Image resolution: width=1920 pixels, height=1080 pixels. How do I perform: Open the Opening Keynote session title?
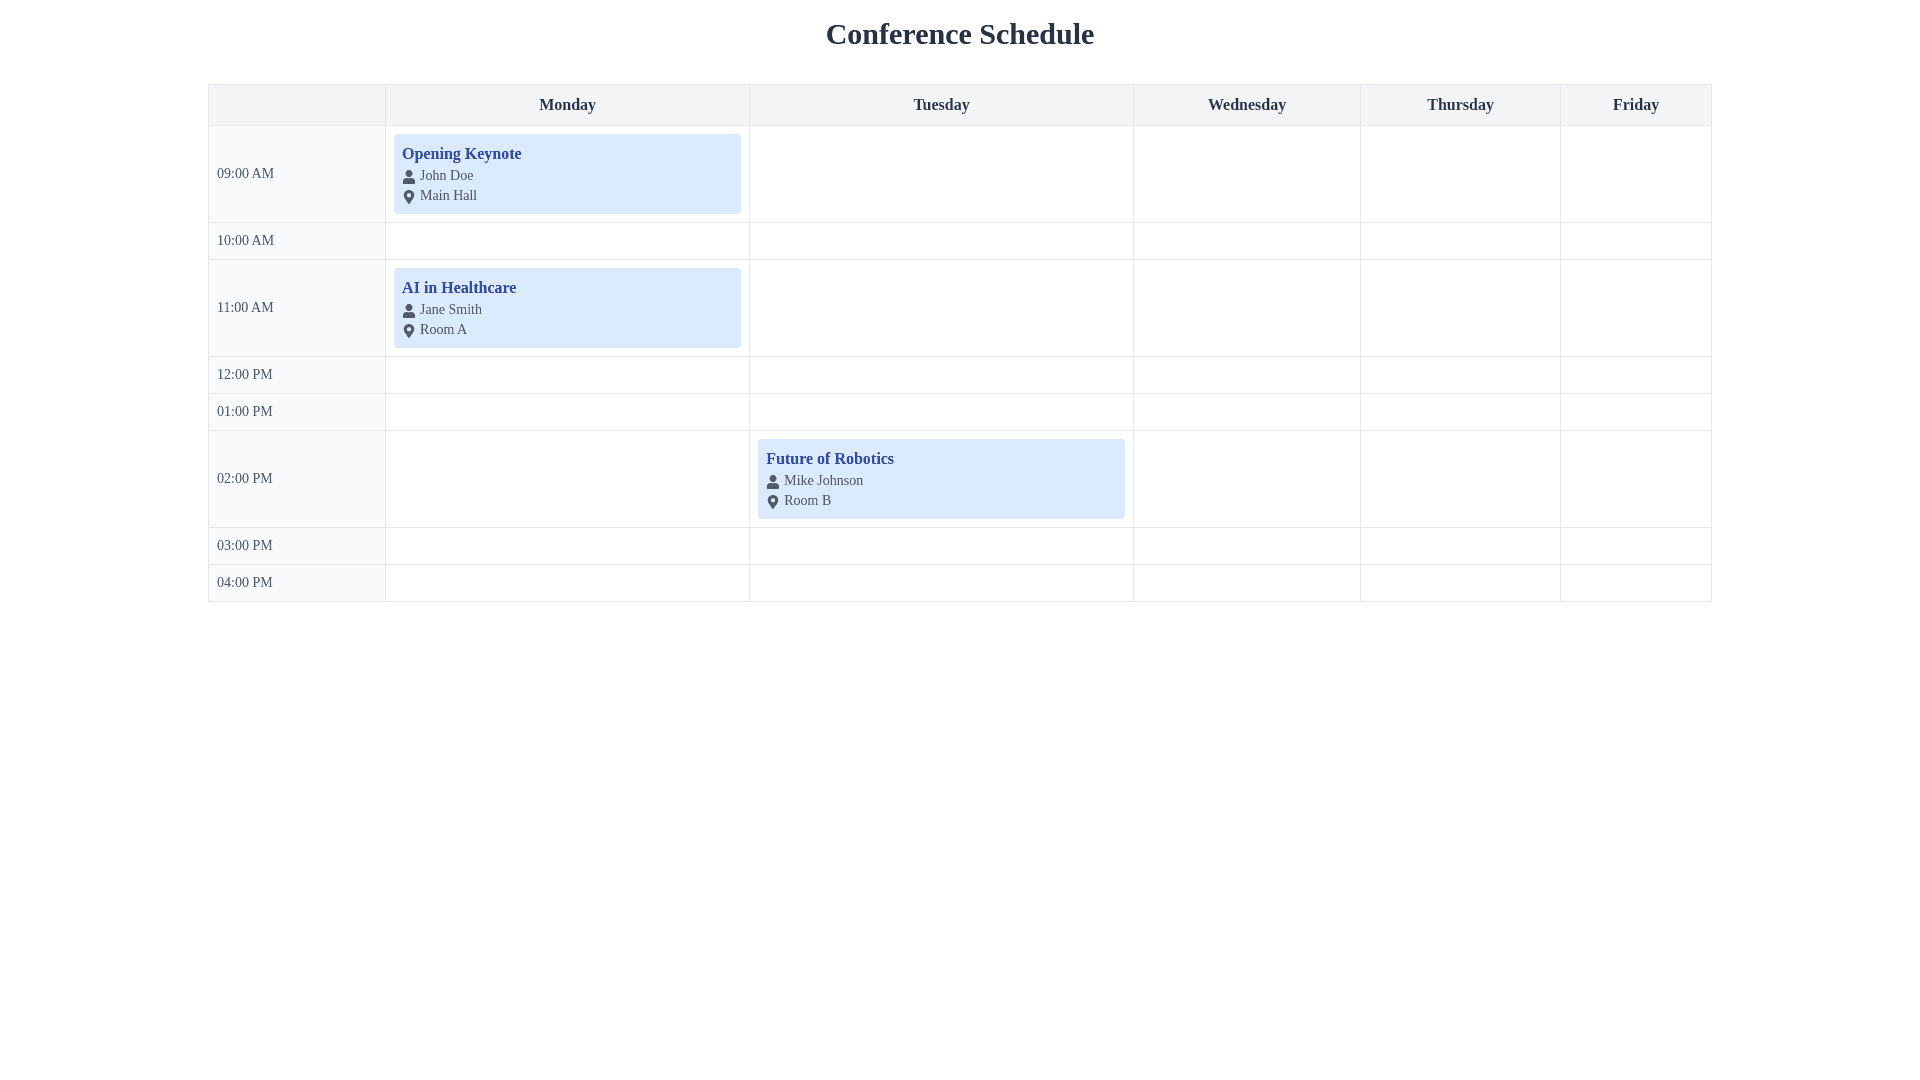[x=461, y=154]
